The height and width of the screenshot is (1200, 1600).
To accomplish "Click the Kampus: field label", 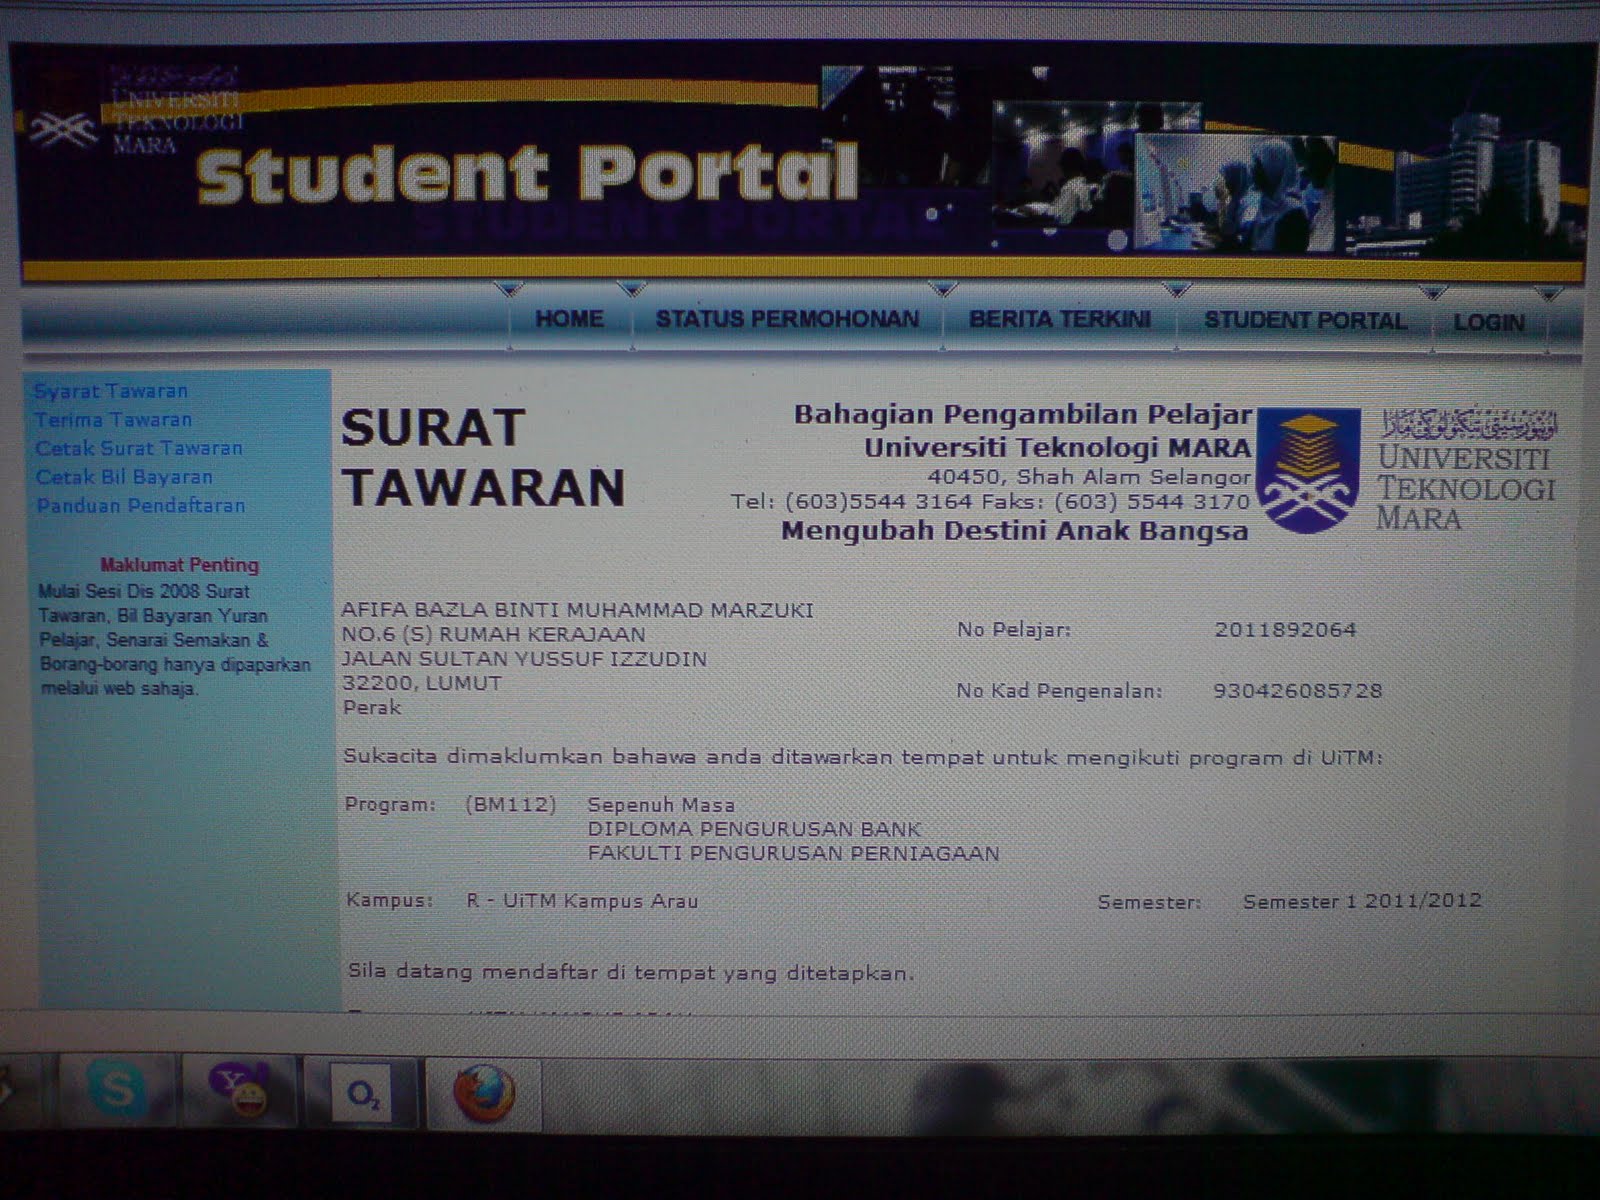I will click(x=390, y=900).
